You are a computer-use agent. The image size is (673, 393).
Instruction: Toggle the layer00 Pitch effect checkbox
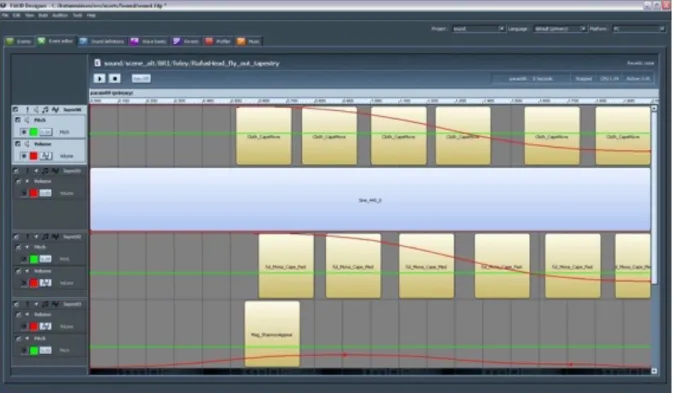(18, 120)
